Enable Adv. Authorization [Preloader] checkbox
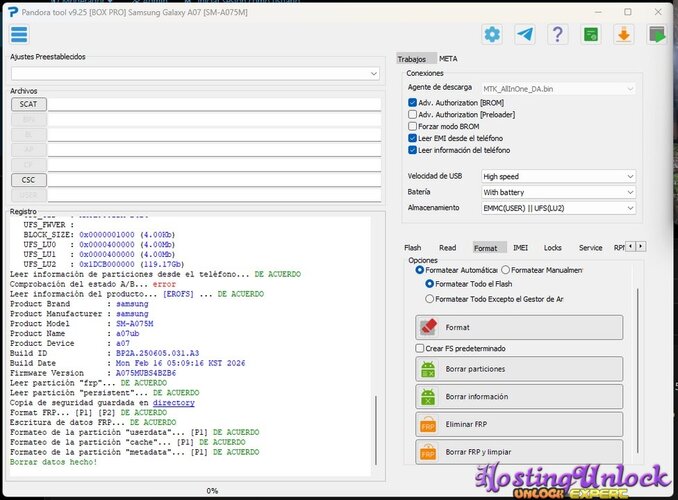Screen dimensions: 678x500 click(413, 114)
